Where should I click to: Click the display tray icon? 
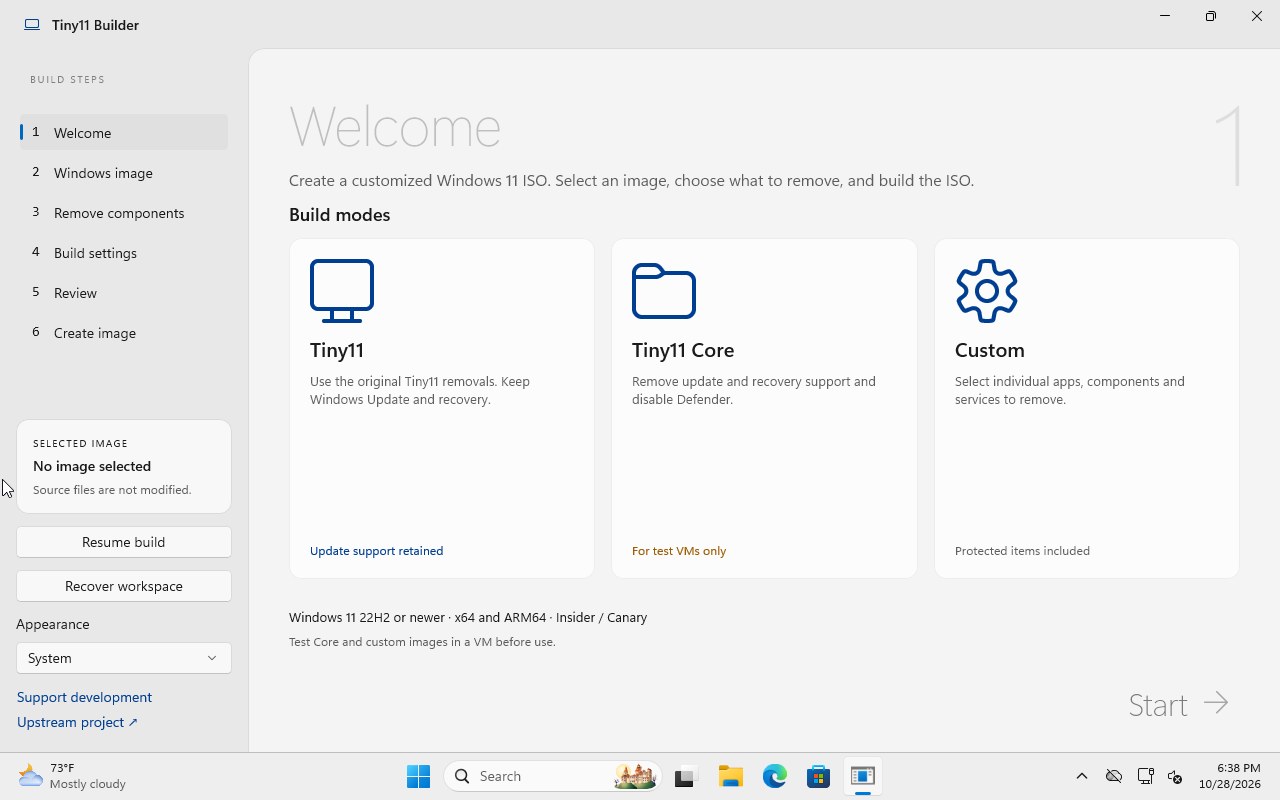point(1146,776)
